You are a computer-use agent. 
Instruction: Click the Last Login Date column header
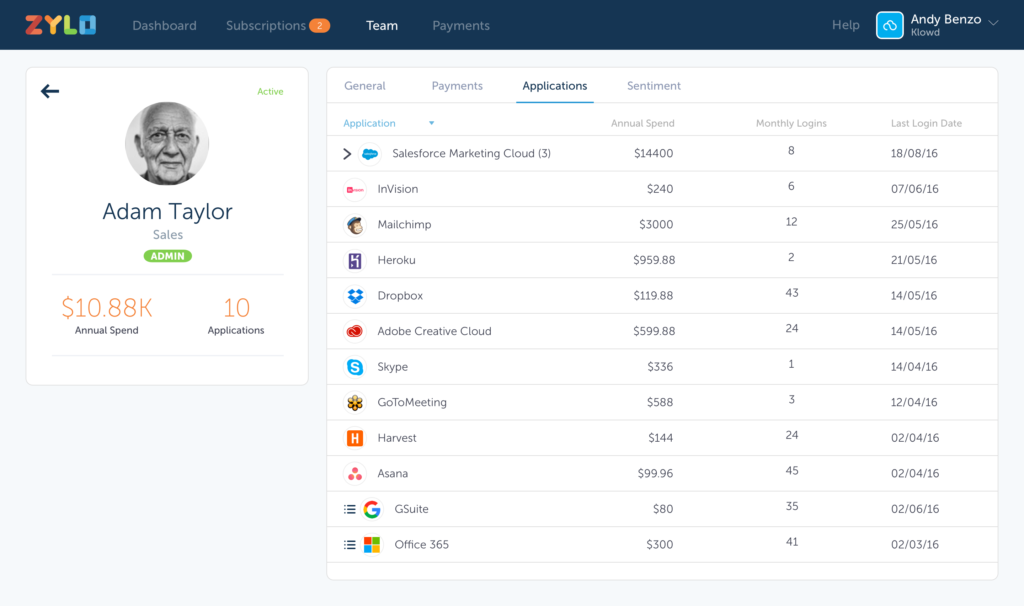pyautogui.click(x=926, y=123)
